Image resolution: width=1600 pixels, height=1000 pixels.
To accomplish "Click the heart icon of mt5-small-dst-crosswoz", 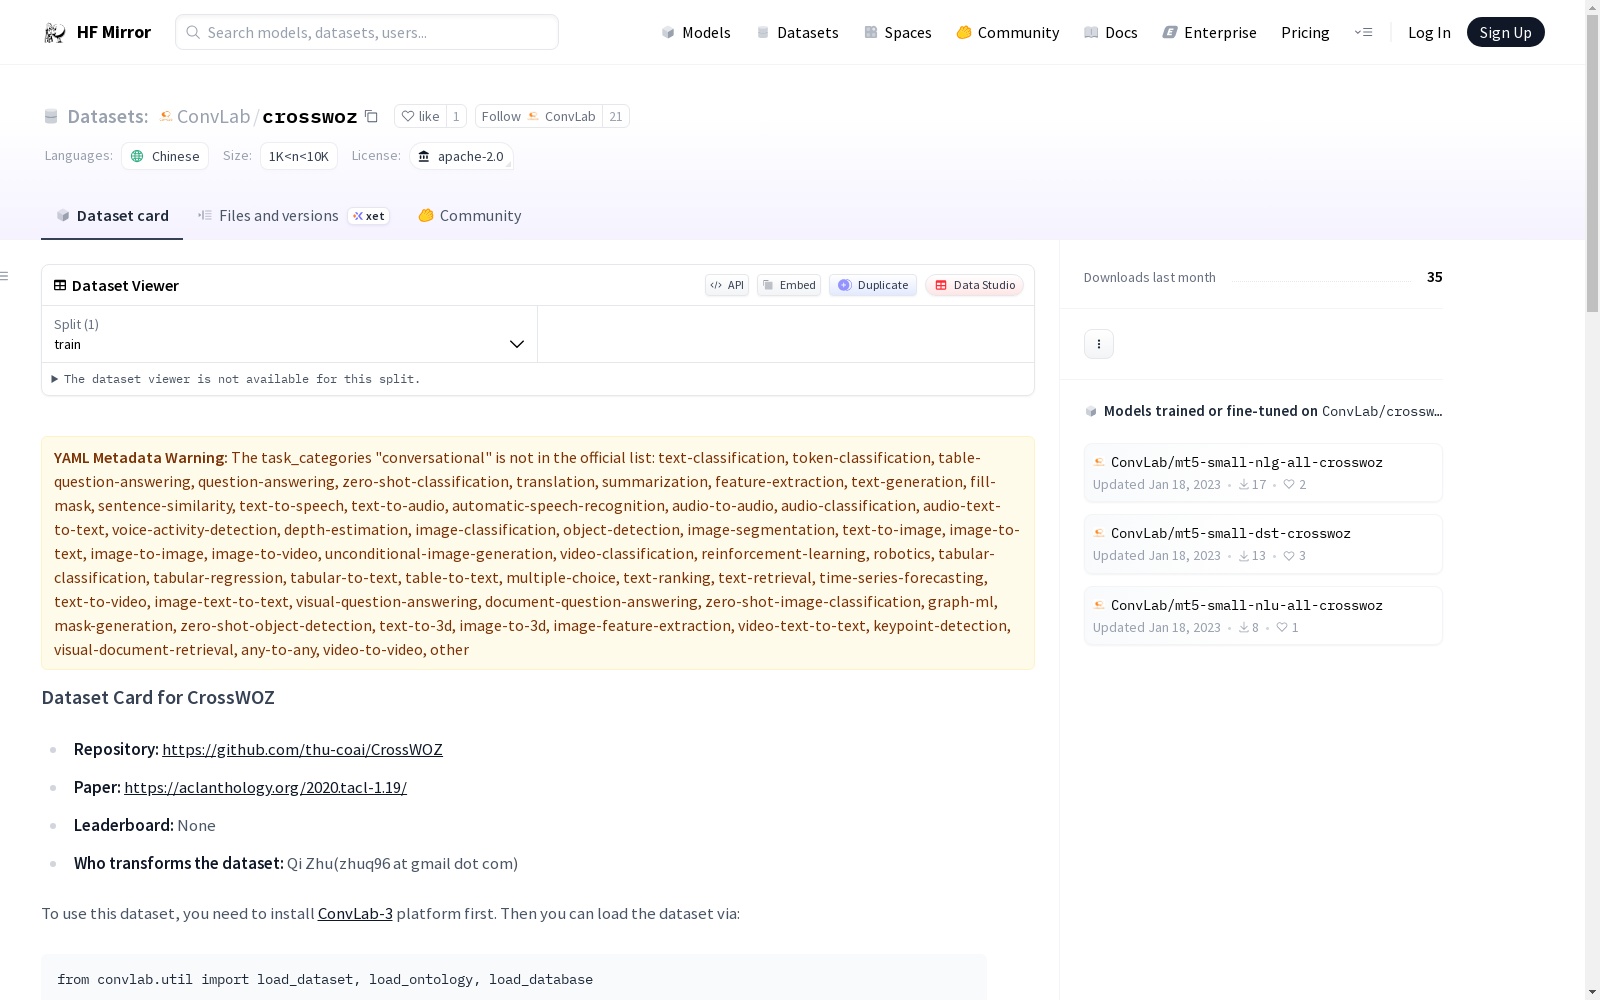I will (x=1289, y=555).
